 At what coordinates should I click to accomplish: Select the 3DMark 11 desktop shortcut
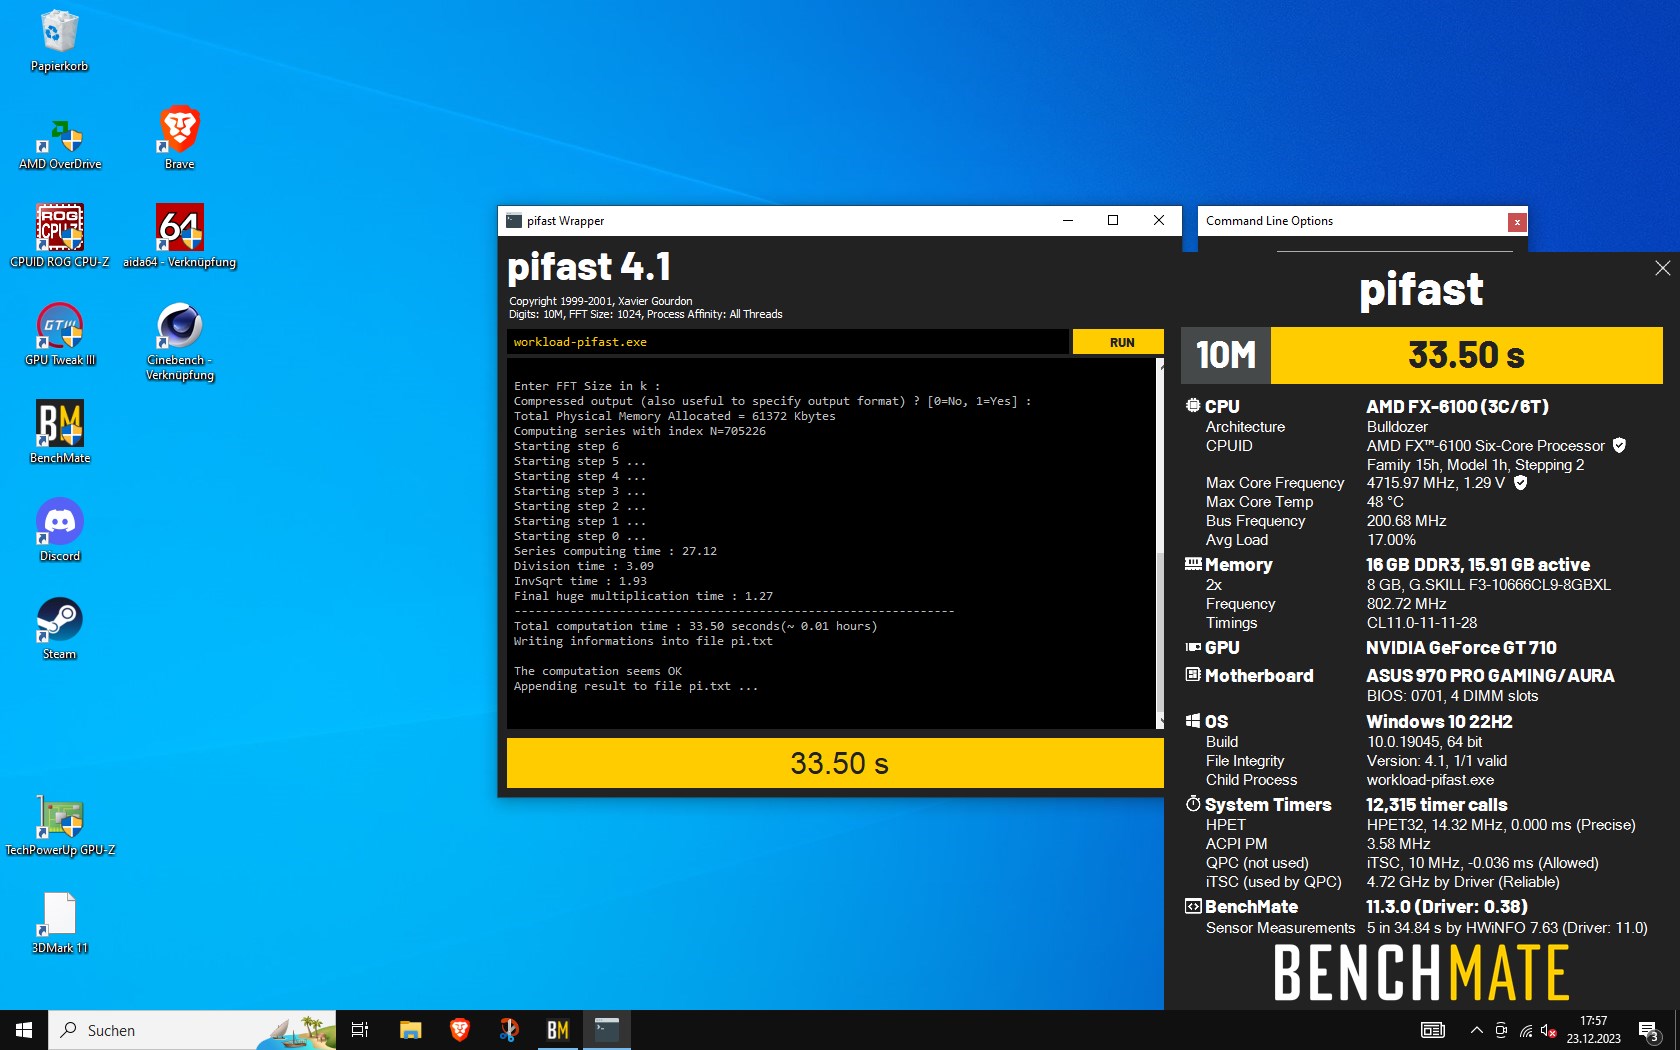click(x=60, y=923)
